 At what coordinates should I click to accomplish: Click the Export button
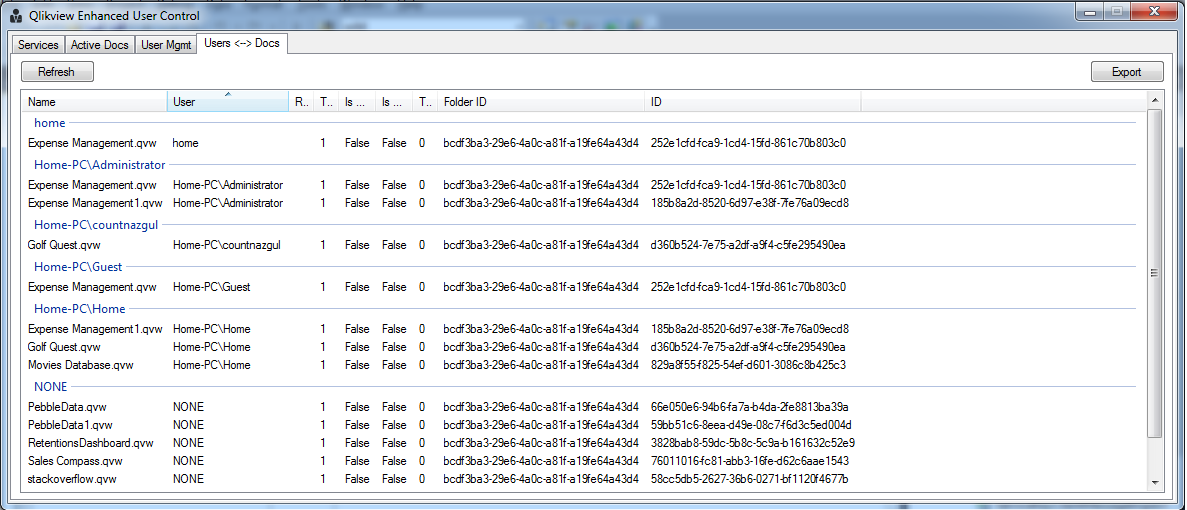click(x=1126, y=72)
